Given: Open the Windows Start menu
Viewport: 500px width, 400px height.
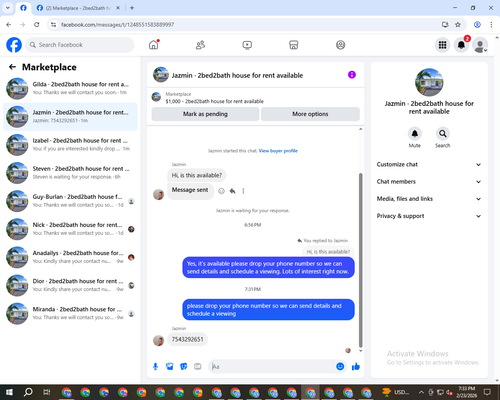Looking at the screenshot, I should pyautogui.click(x=9, y=392).
